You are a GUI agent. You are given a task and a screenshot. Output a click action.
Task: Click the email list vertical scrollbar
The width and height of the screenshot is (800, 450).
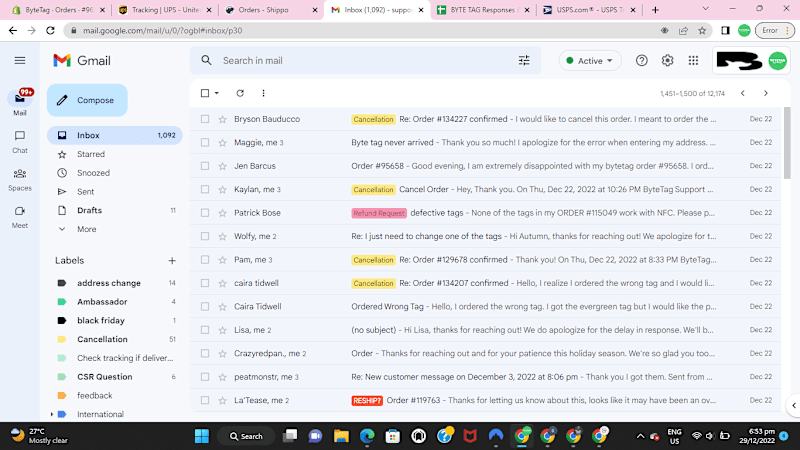tap(787, 143)
